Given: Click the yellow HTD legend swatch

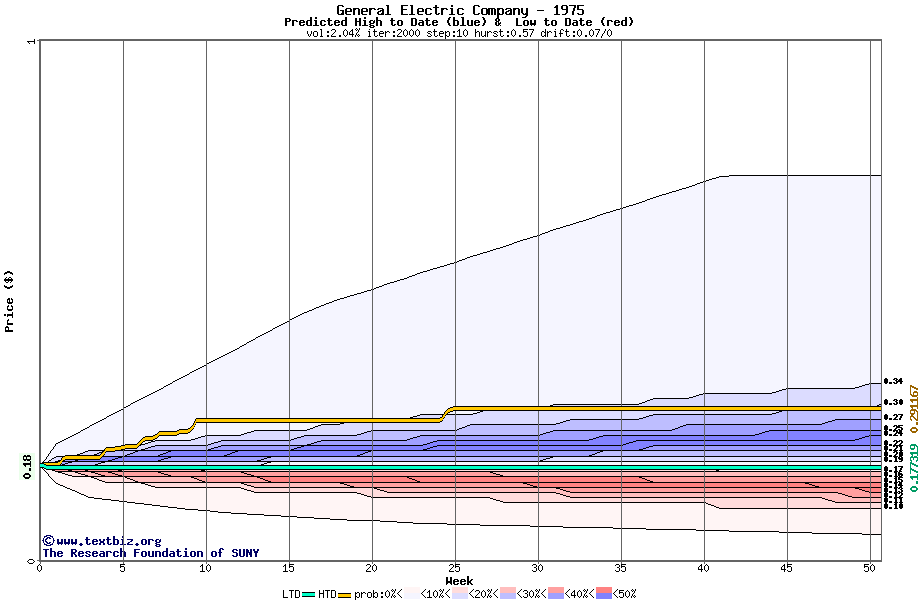Looking at the screenshot, I should pyautogui.click(x=344, y=595).
